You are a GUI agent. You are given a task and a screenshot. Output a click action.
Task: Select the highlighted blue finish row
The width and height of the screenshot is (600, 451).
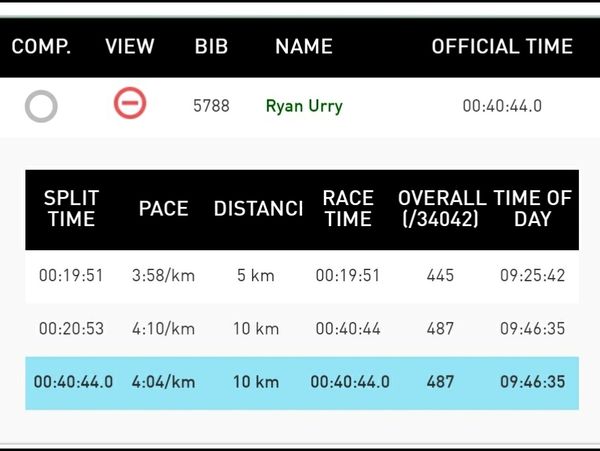pyautogui.click(x=302, y=381)
